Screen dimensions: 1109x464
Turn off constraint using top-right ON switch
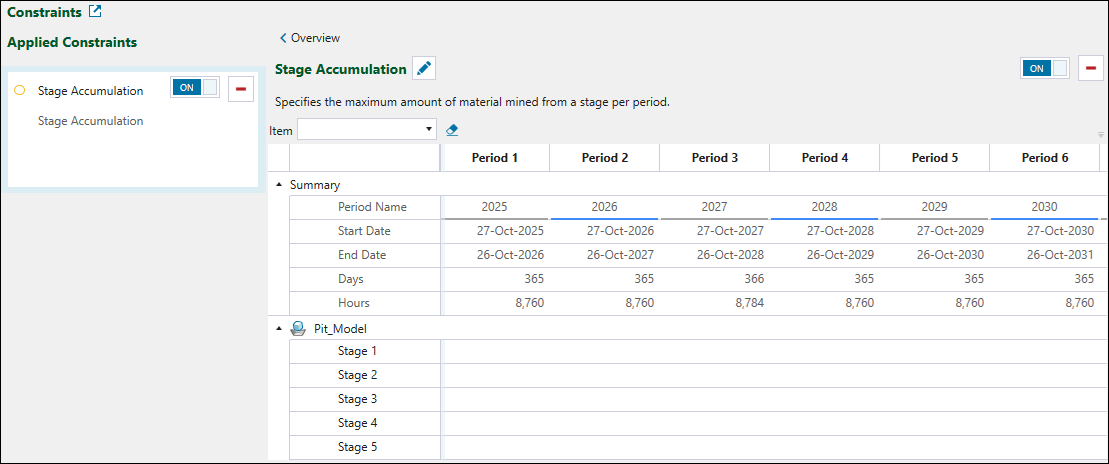tap(1045, 68)
